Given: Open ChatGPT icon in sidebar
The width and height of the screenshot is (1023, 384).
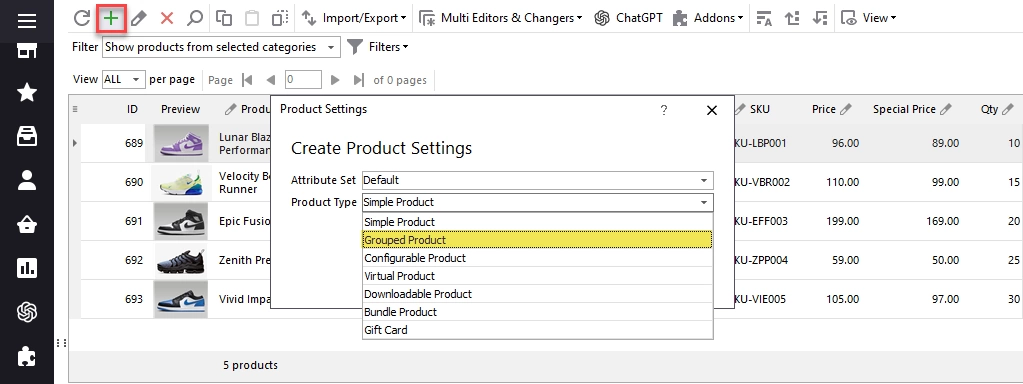Looking at the screenshot, I should pyautogui.click(x=27, y=312).
